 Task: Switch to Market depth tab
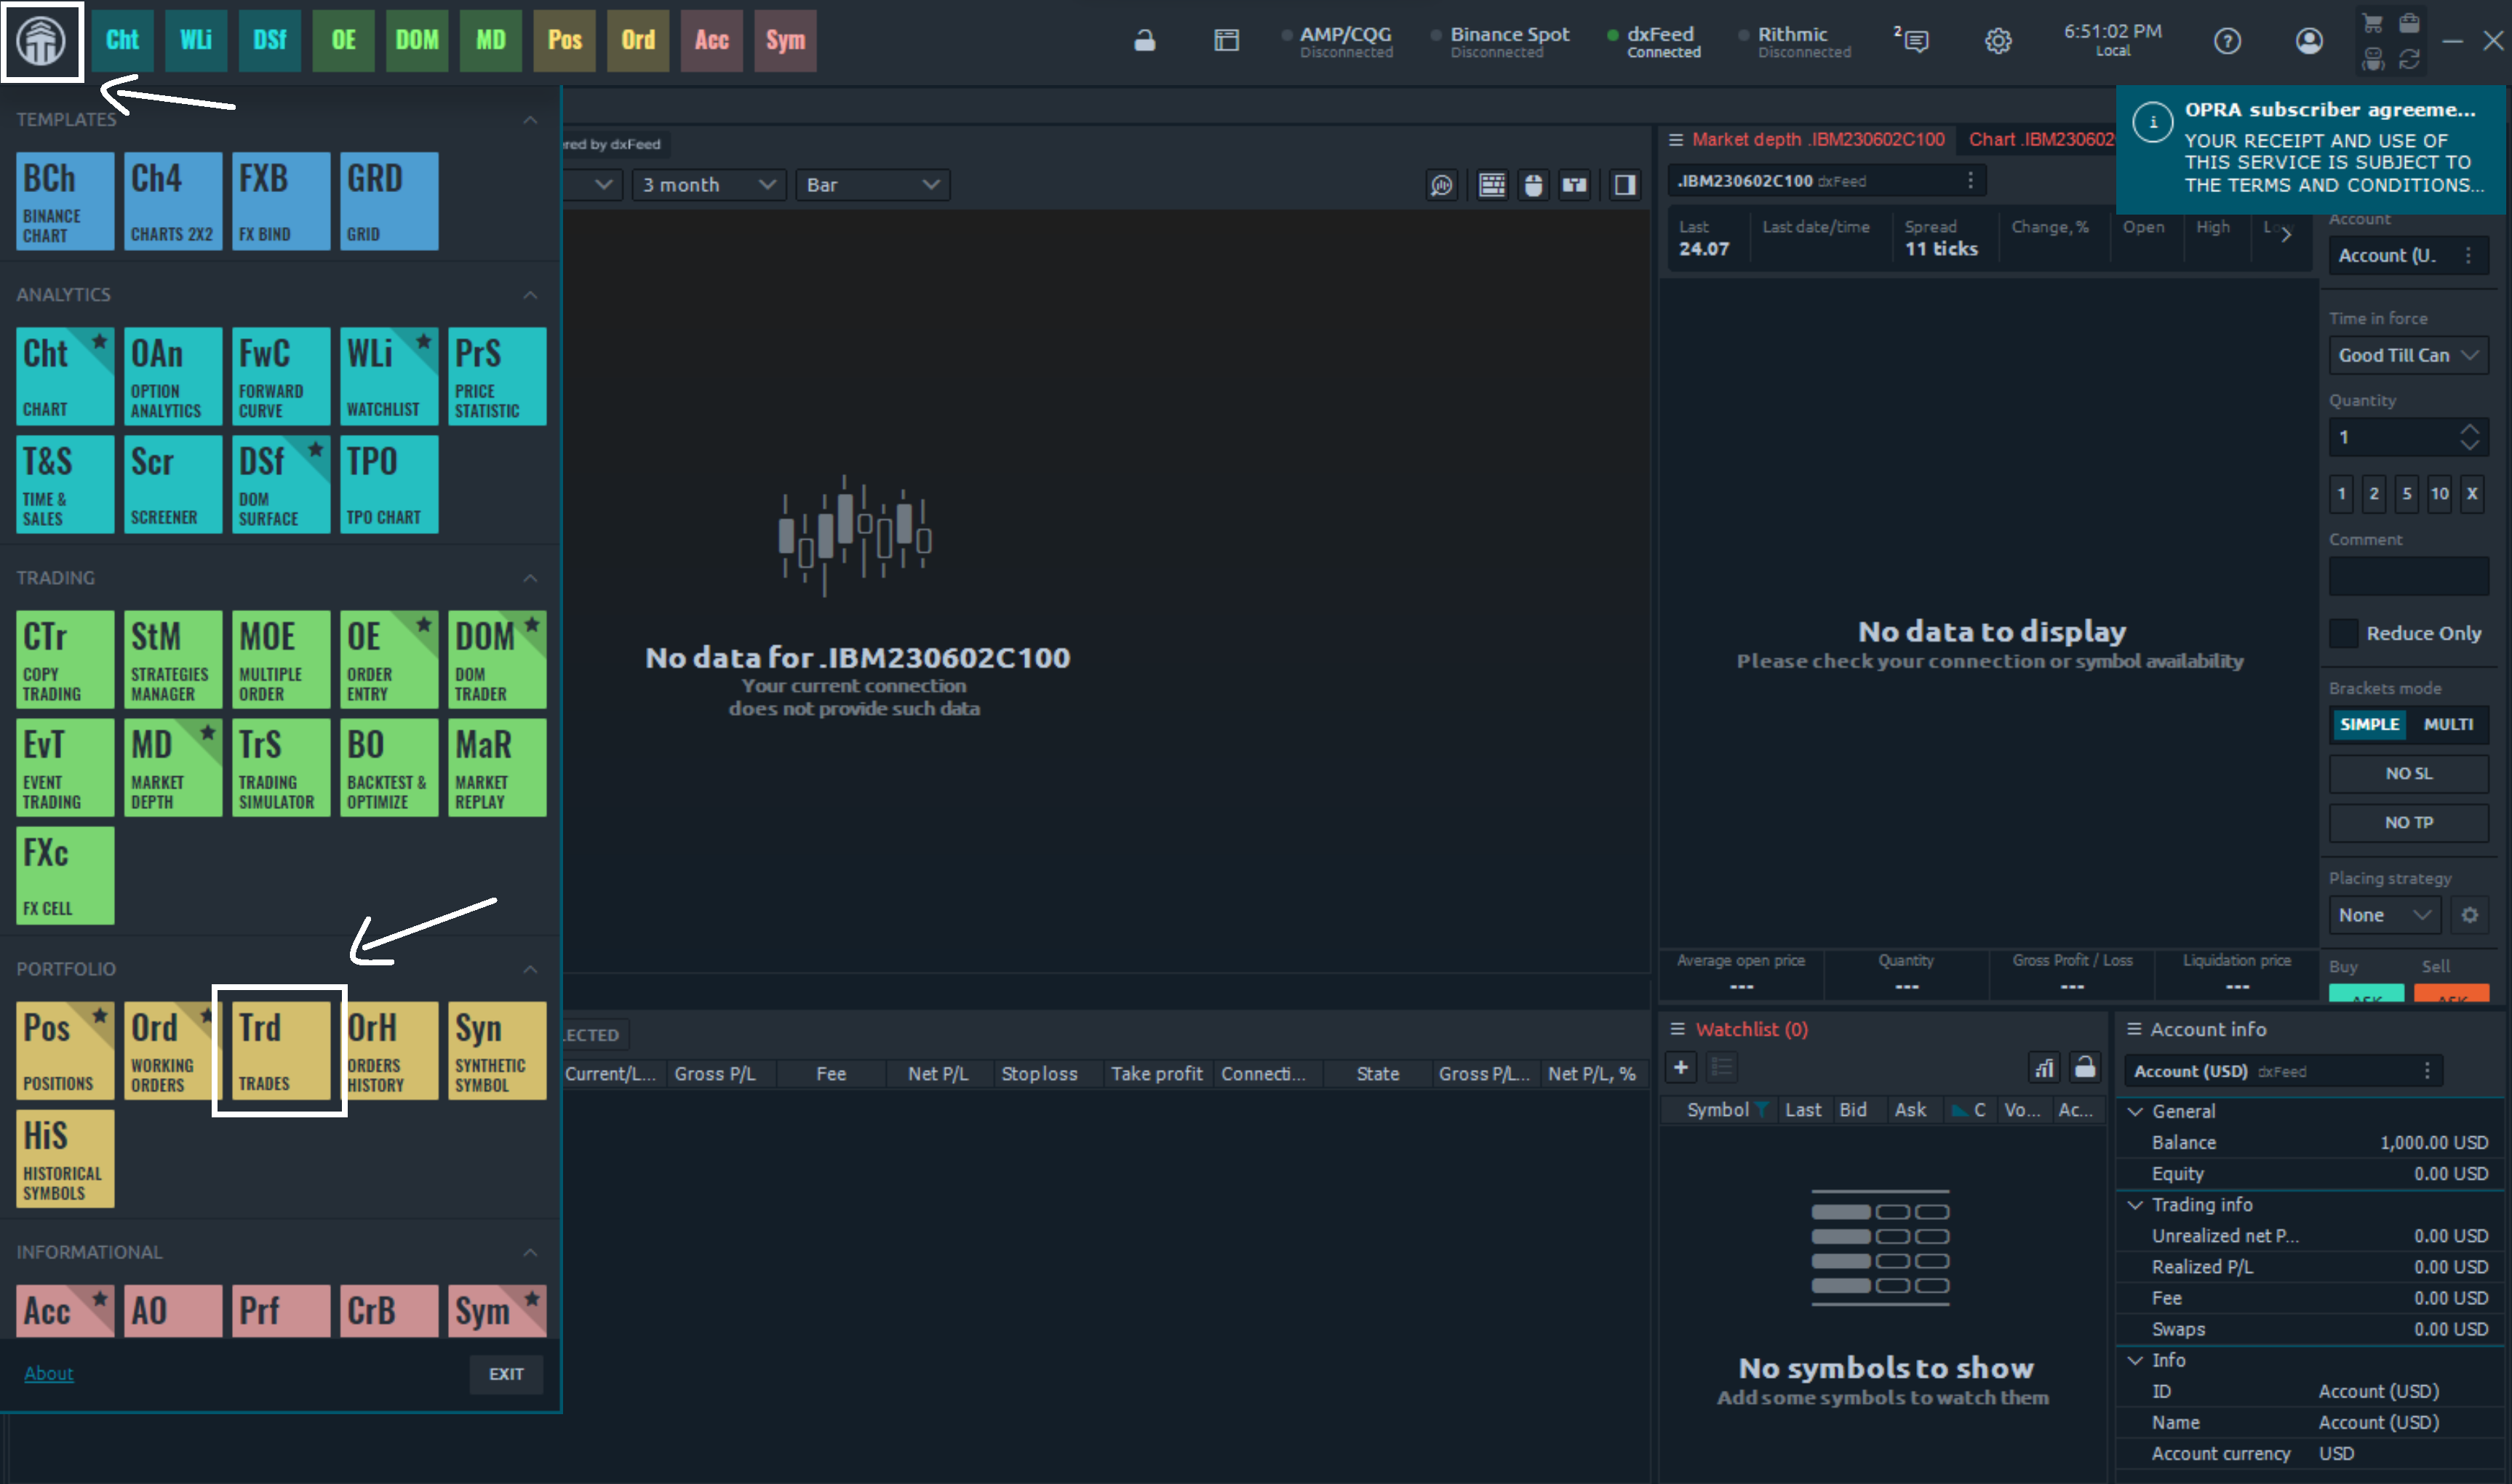1817,140
